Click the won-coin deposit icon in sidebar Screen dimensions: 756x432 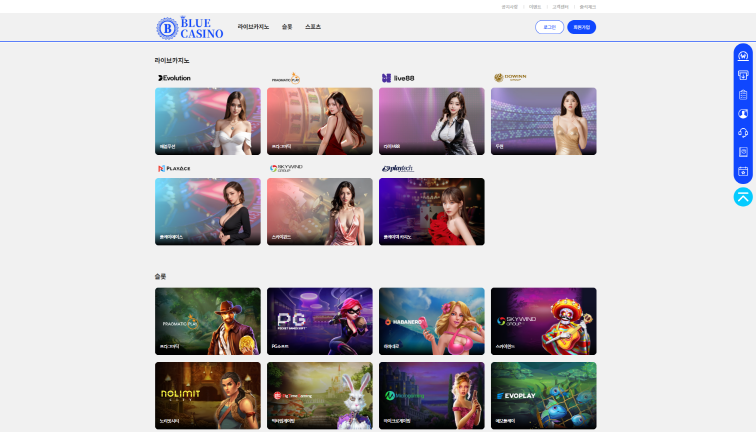pyautogui.click(x=743, y=56)
